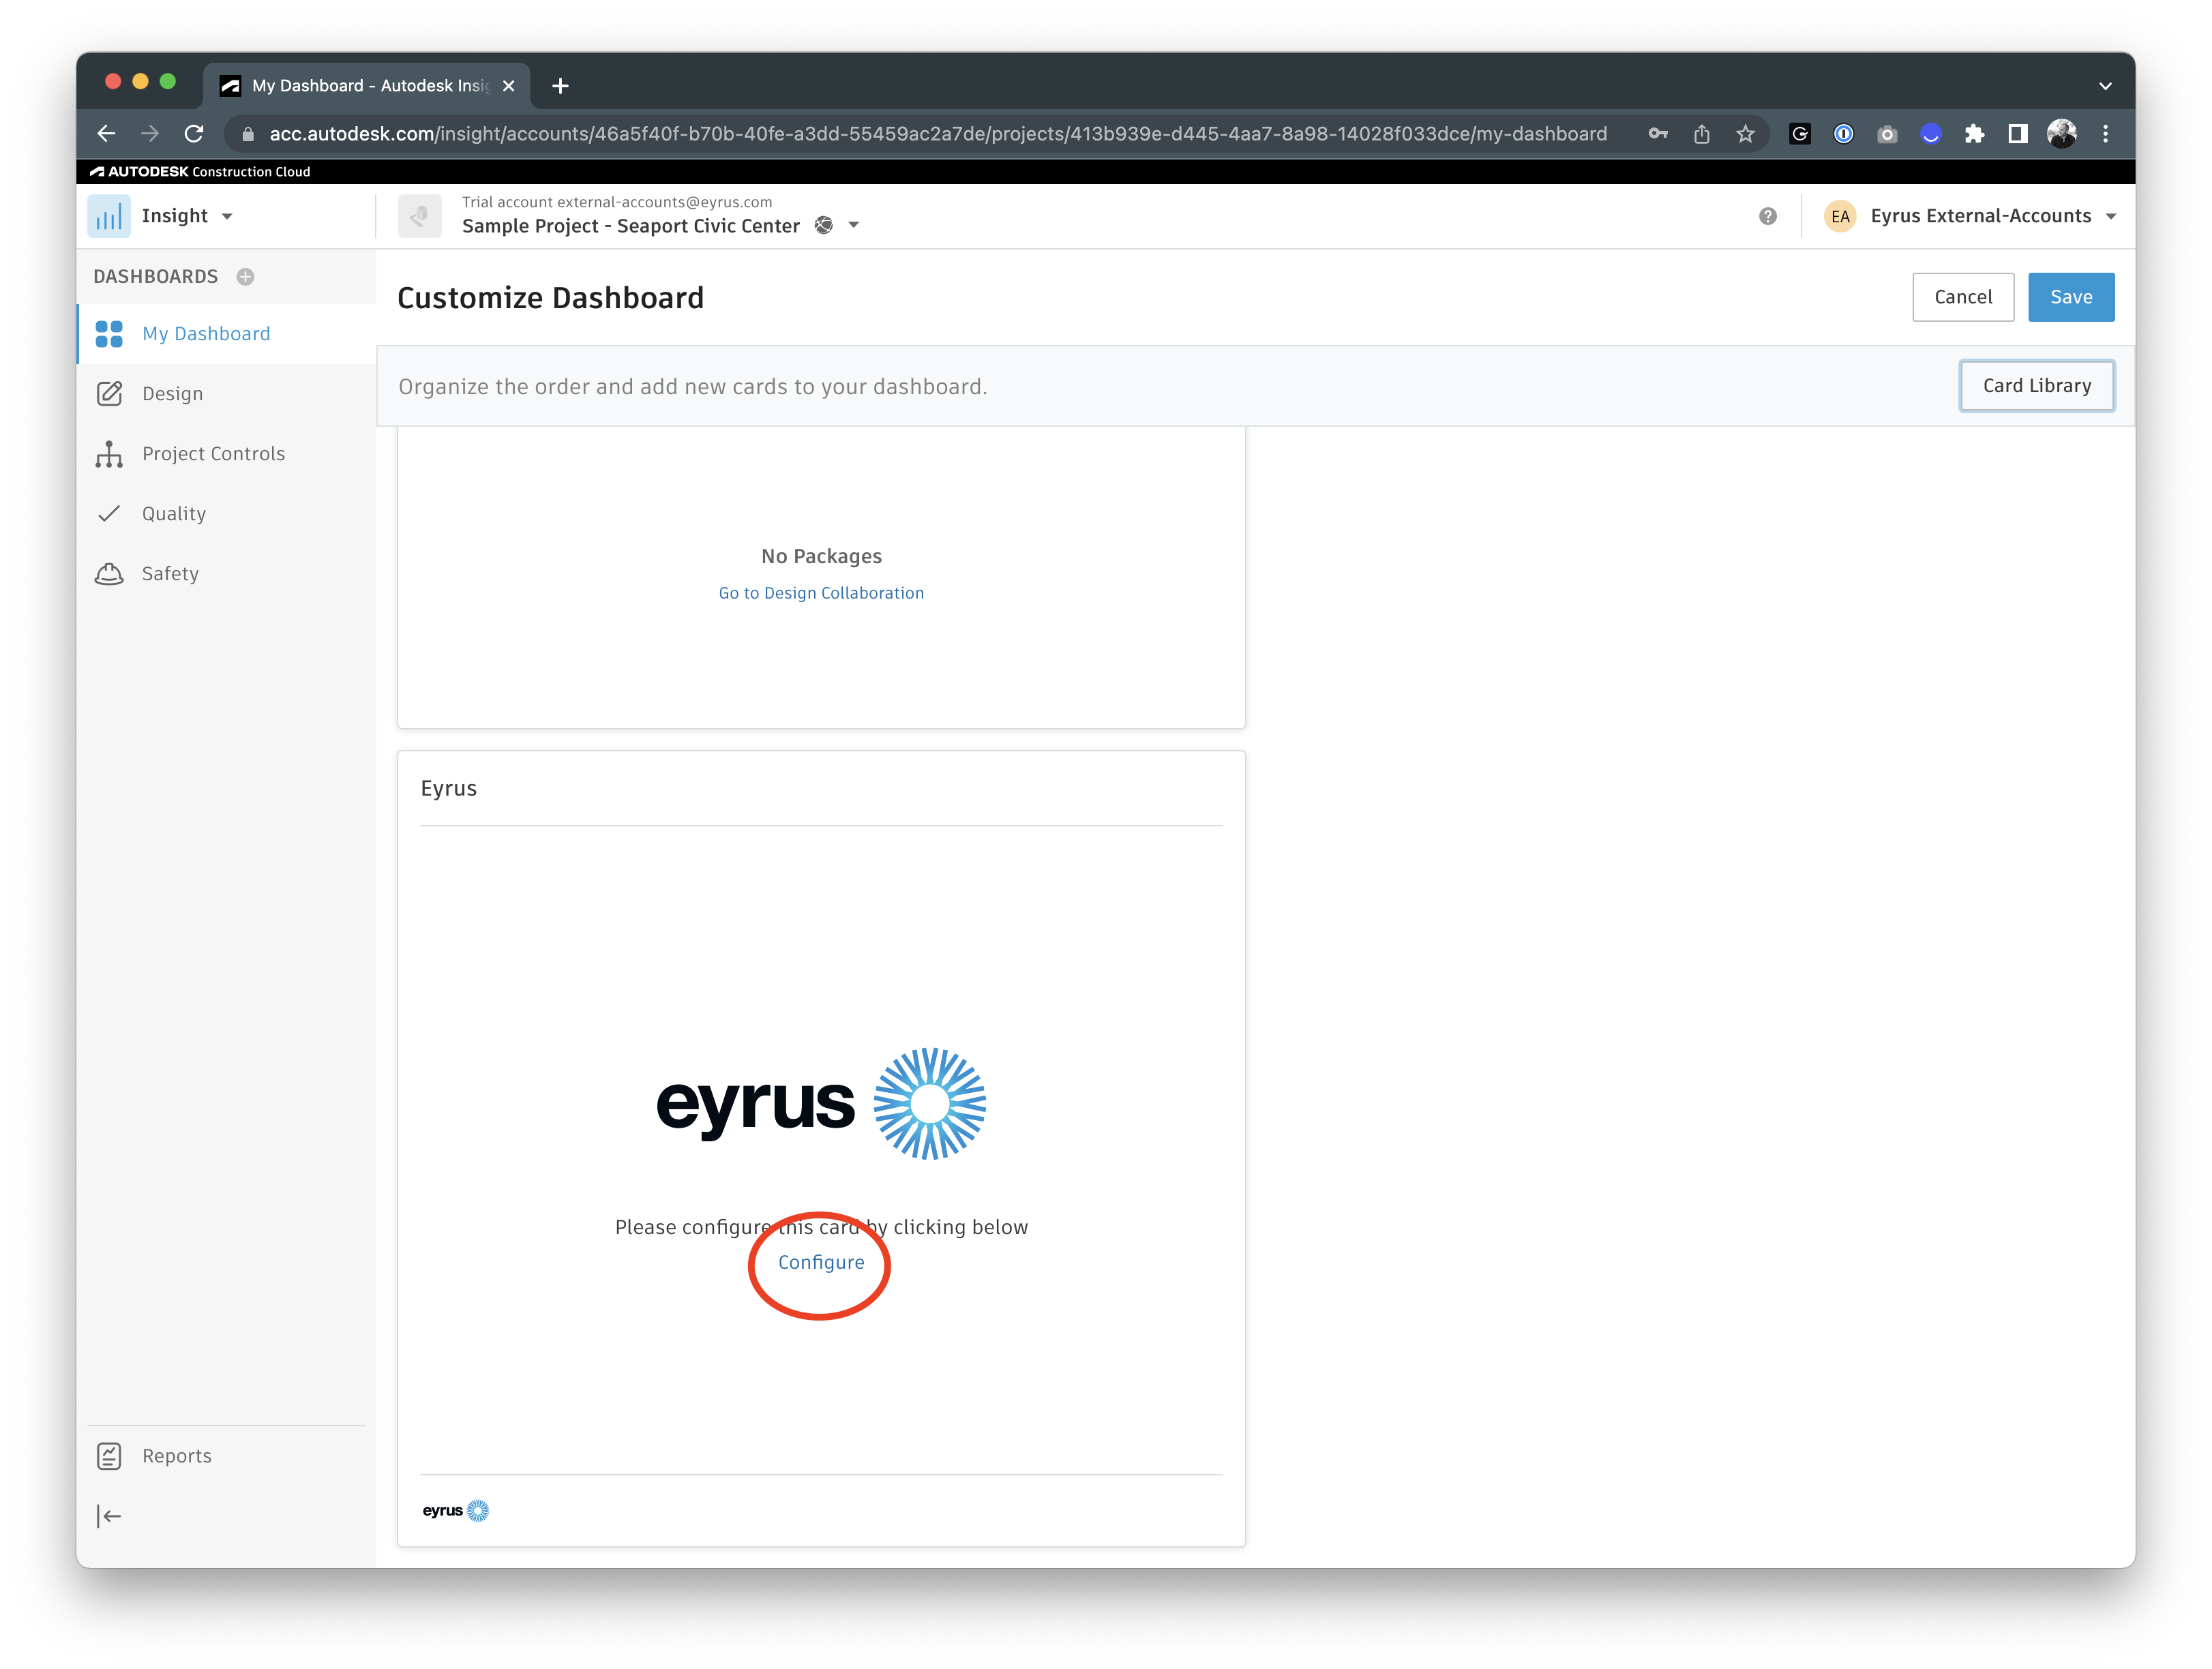2212x1669 pixels.
Task: Click the camera screenshot extension icon
Action: coord(1887,134)
